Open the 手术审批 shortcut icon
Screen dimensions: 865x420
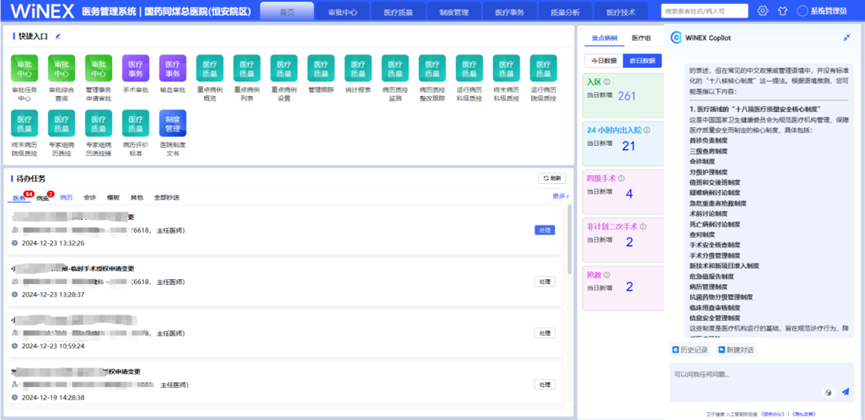135,69
